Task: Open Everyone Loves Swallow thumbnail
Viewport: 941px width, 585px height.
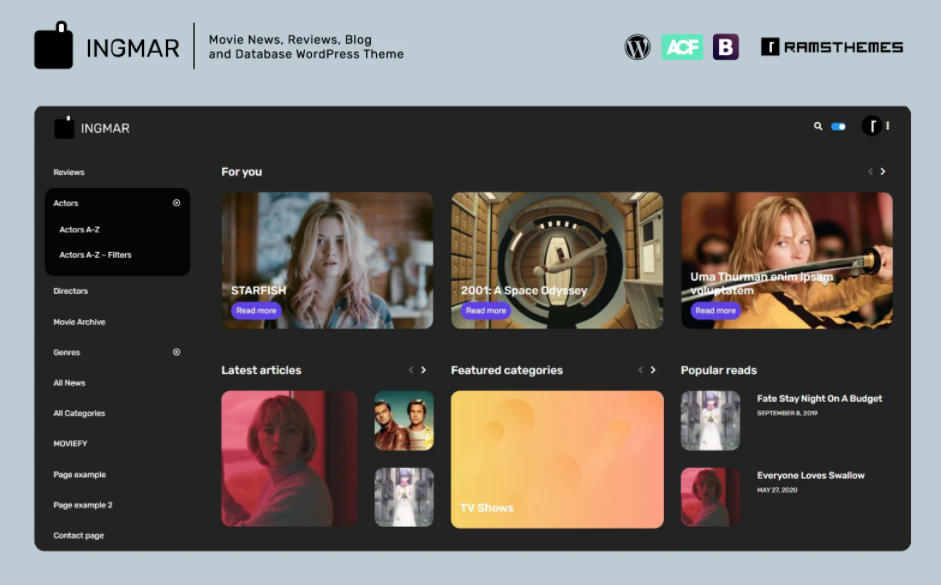Action: pyautogui.click(x=711, y=497)
